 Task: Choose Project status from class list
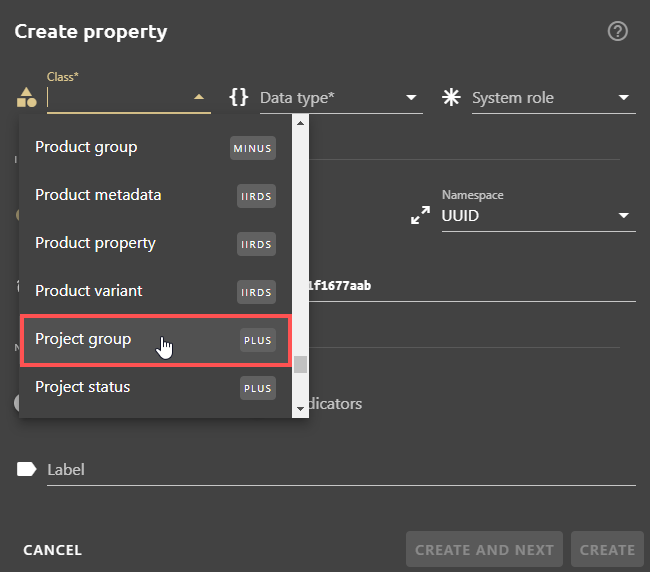[155, 388]
